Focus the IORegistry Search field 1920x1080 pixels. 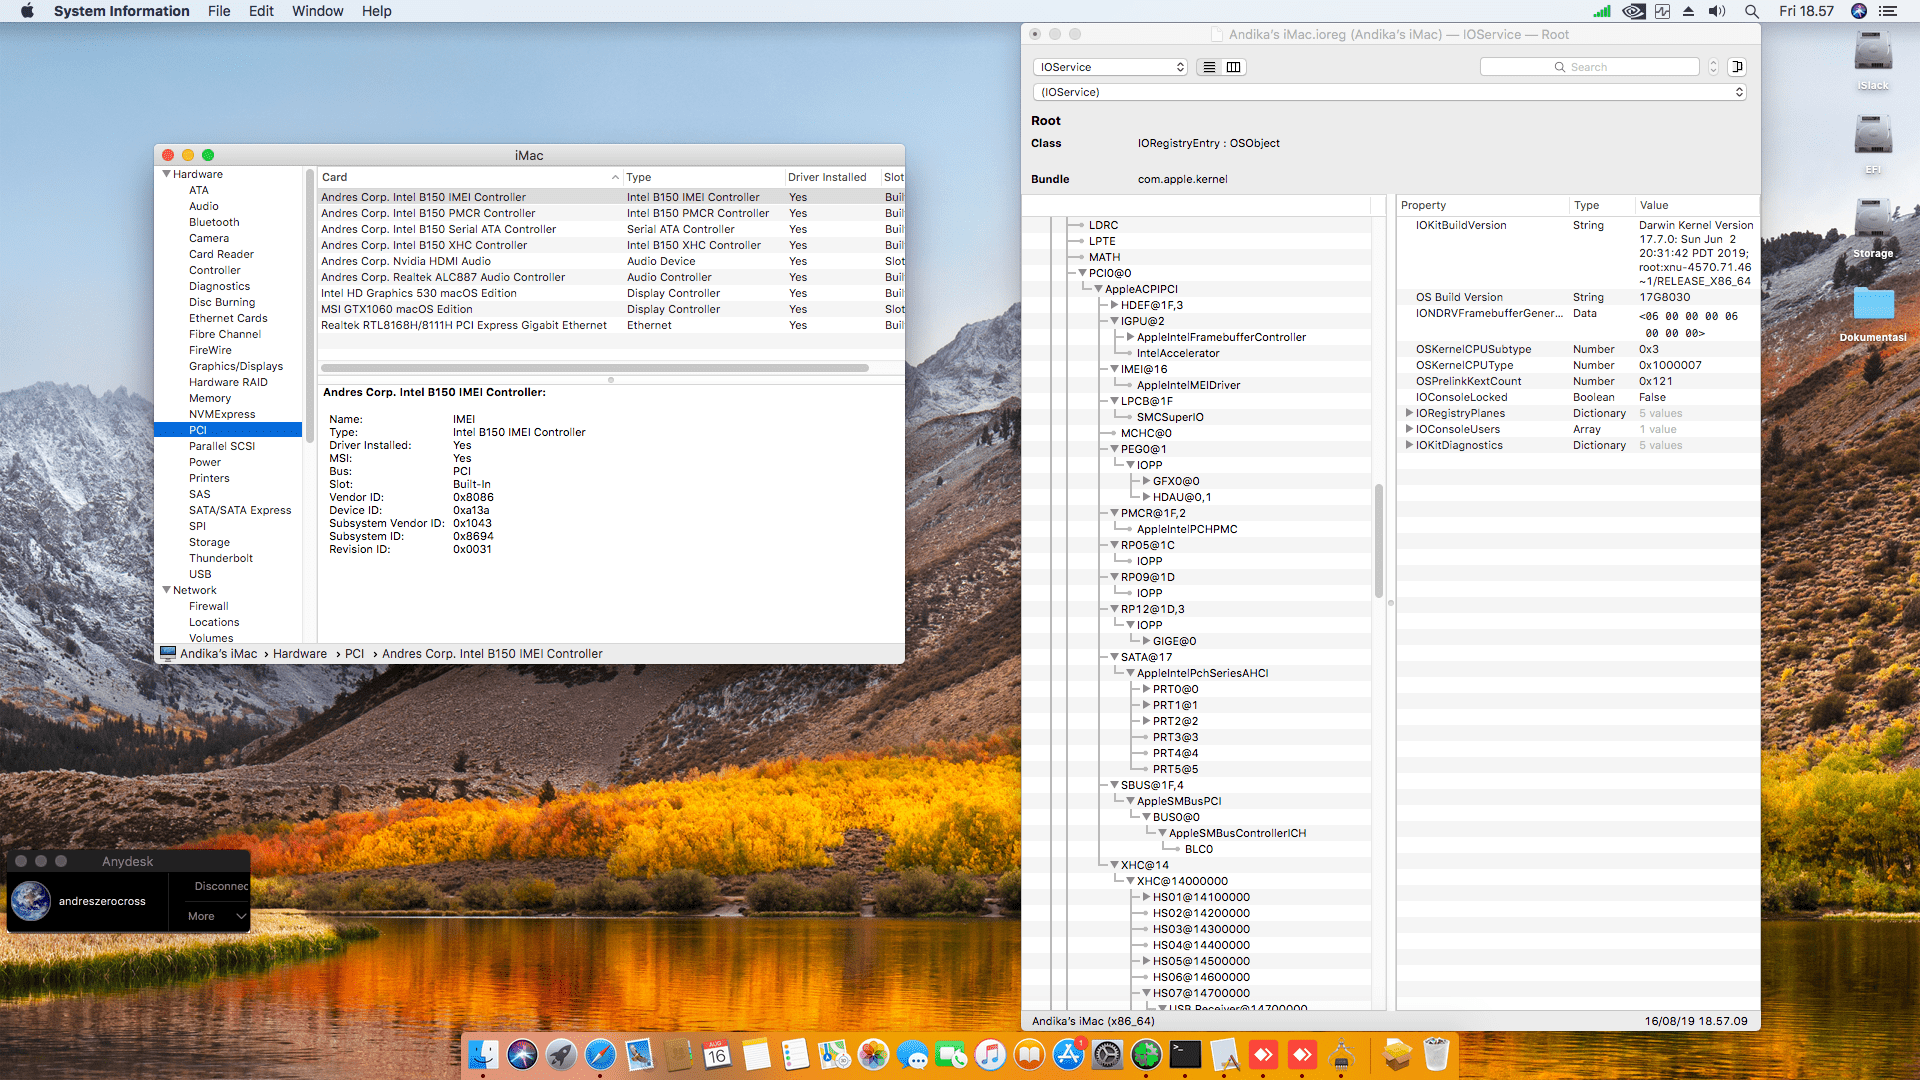click(x=1590, y=67)
